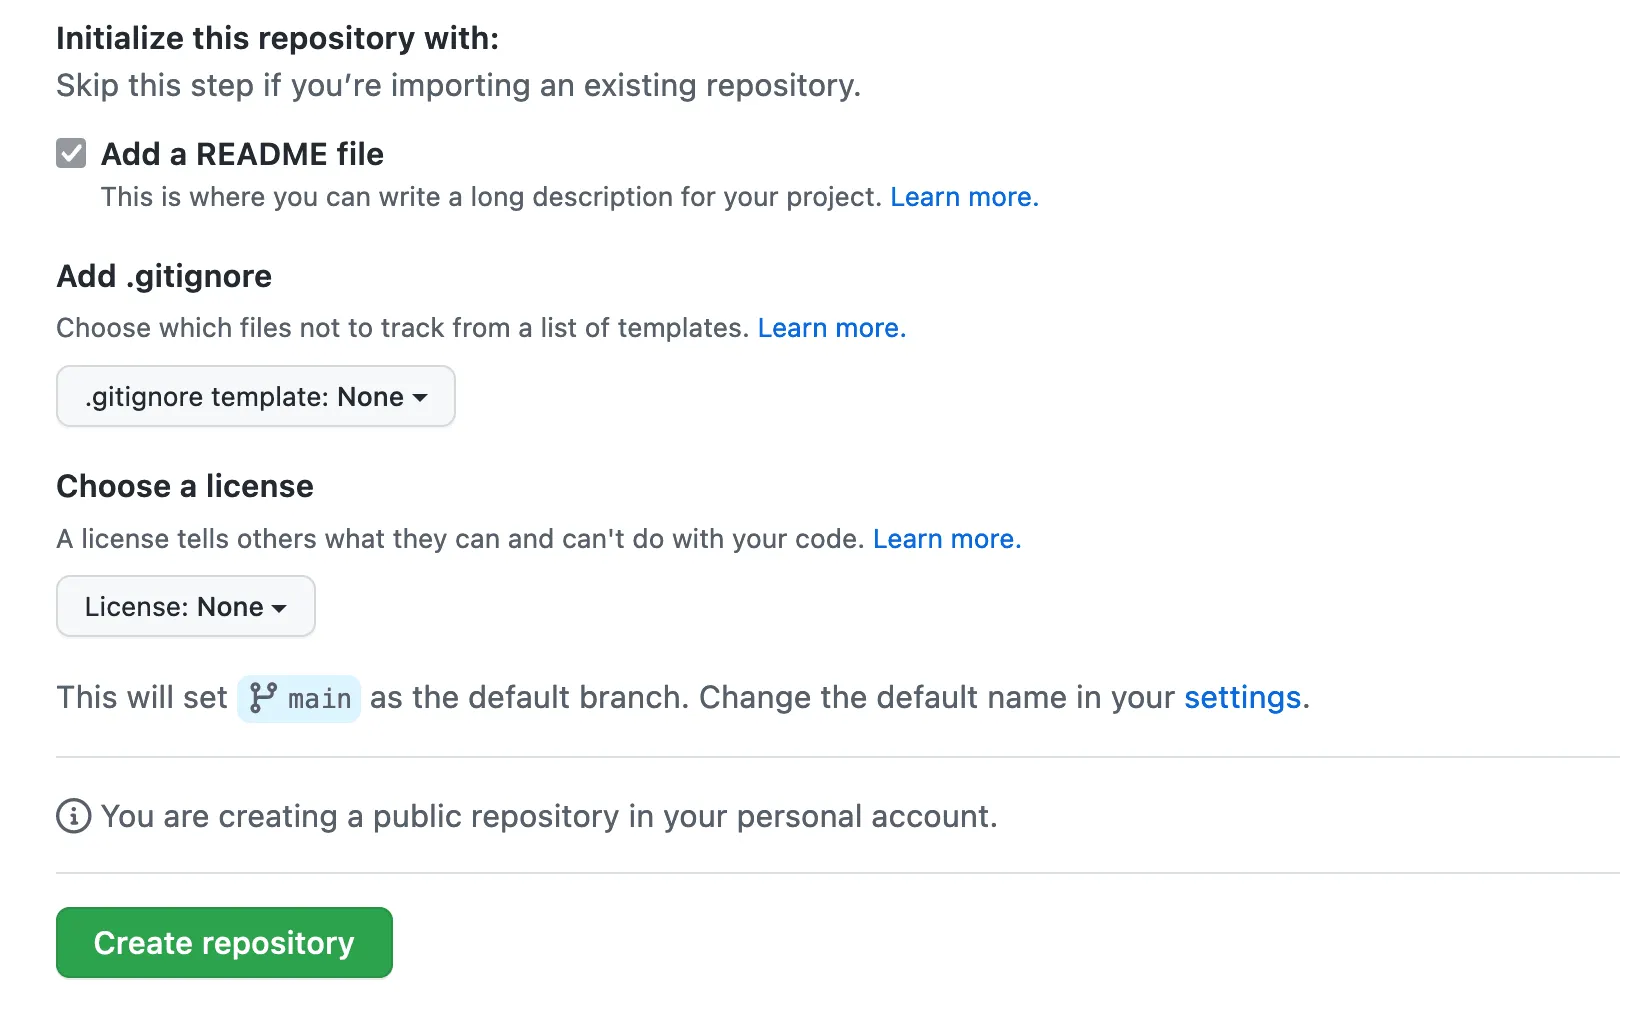Click the 'Skip this step' hint text
This screenshot has height=1036, width=1646.
coord(458,85)
